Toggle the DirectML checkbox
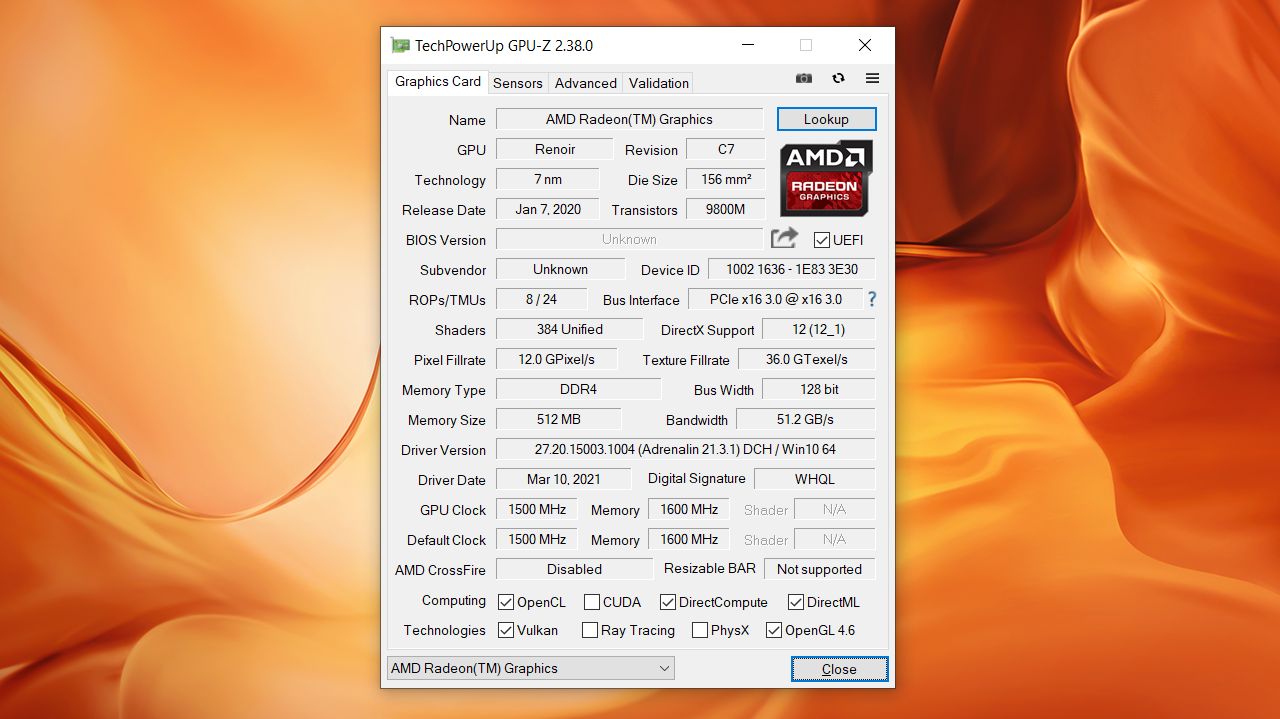1280x719 pixels. pyautogui.click(x=796, y=602)
